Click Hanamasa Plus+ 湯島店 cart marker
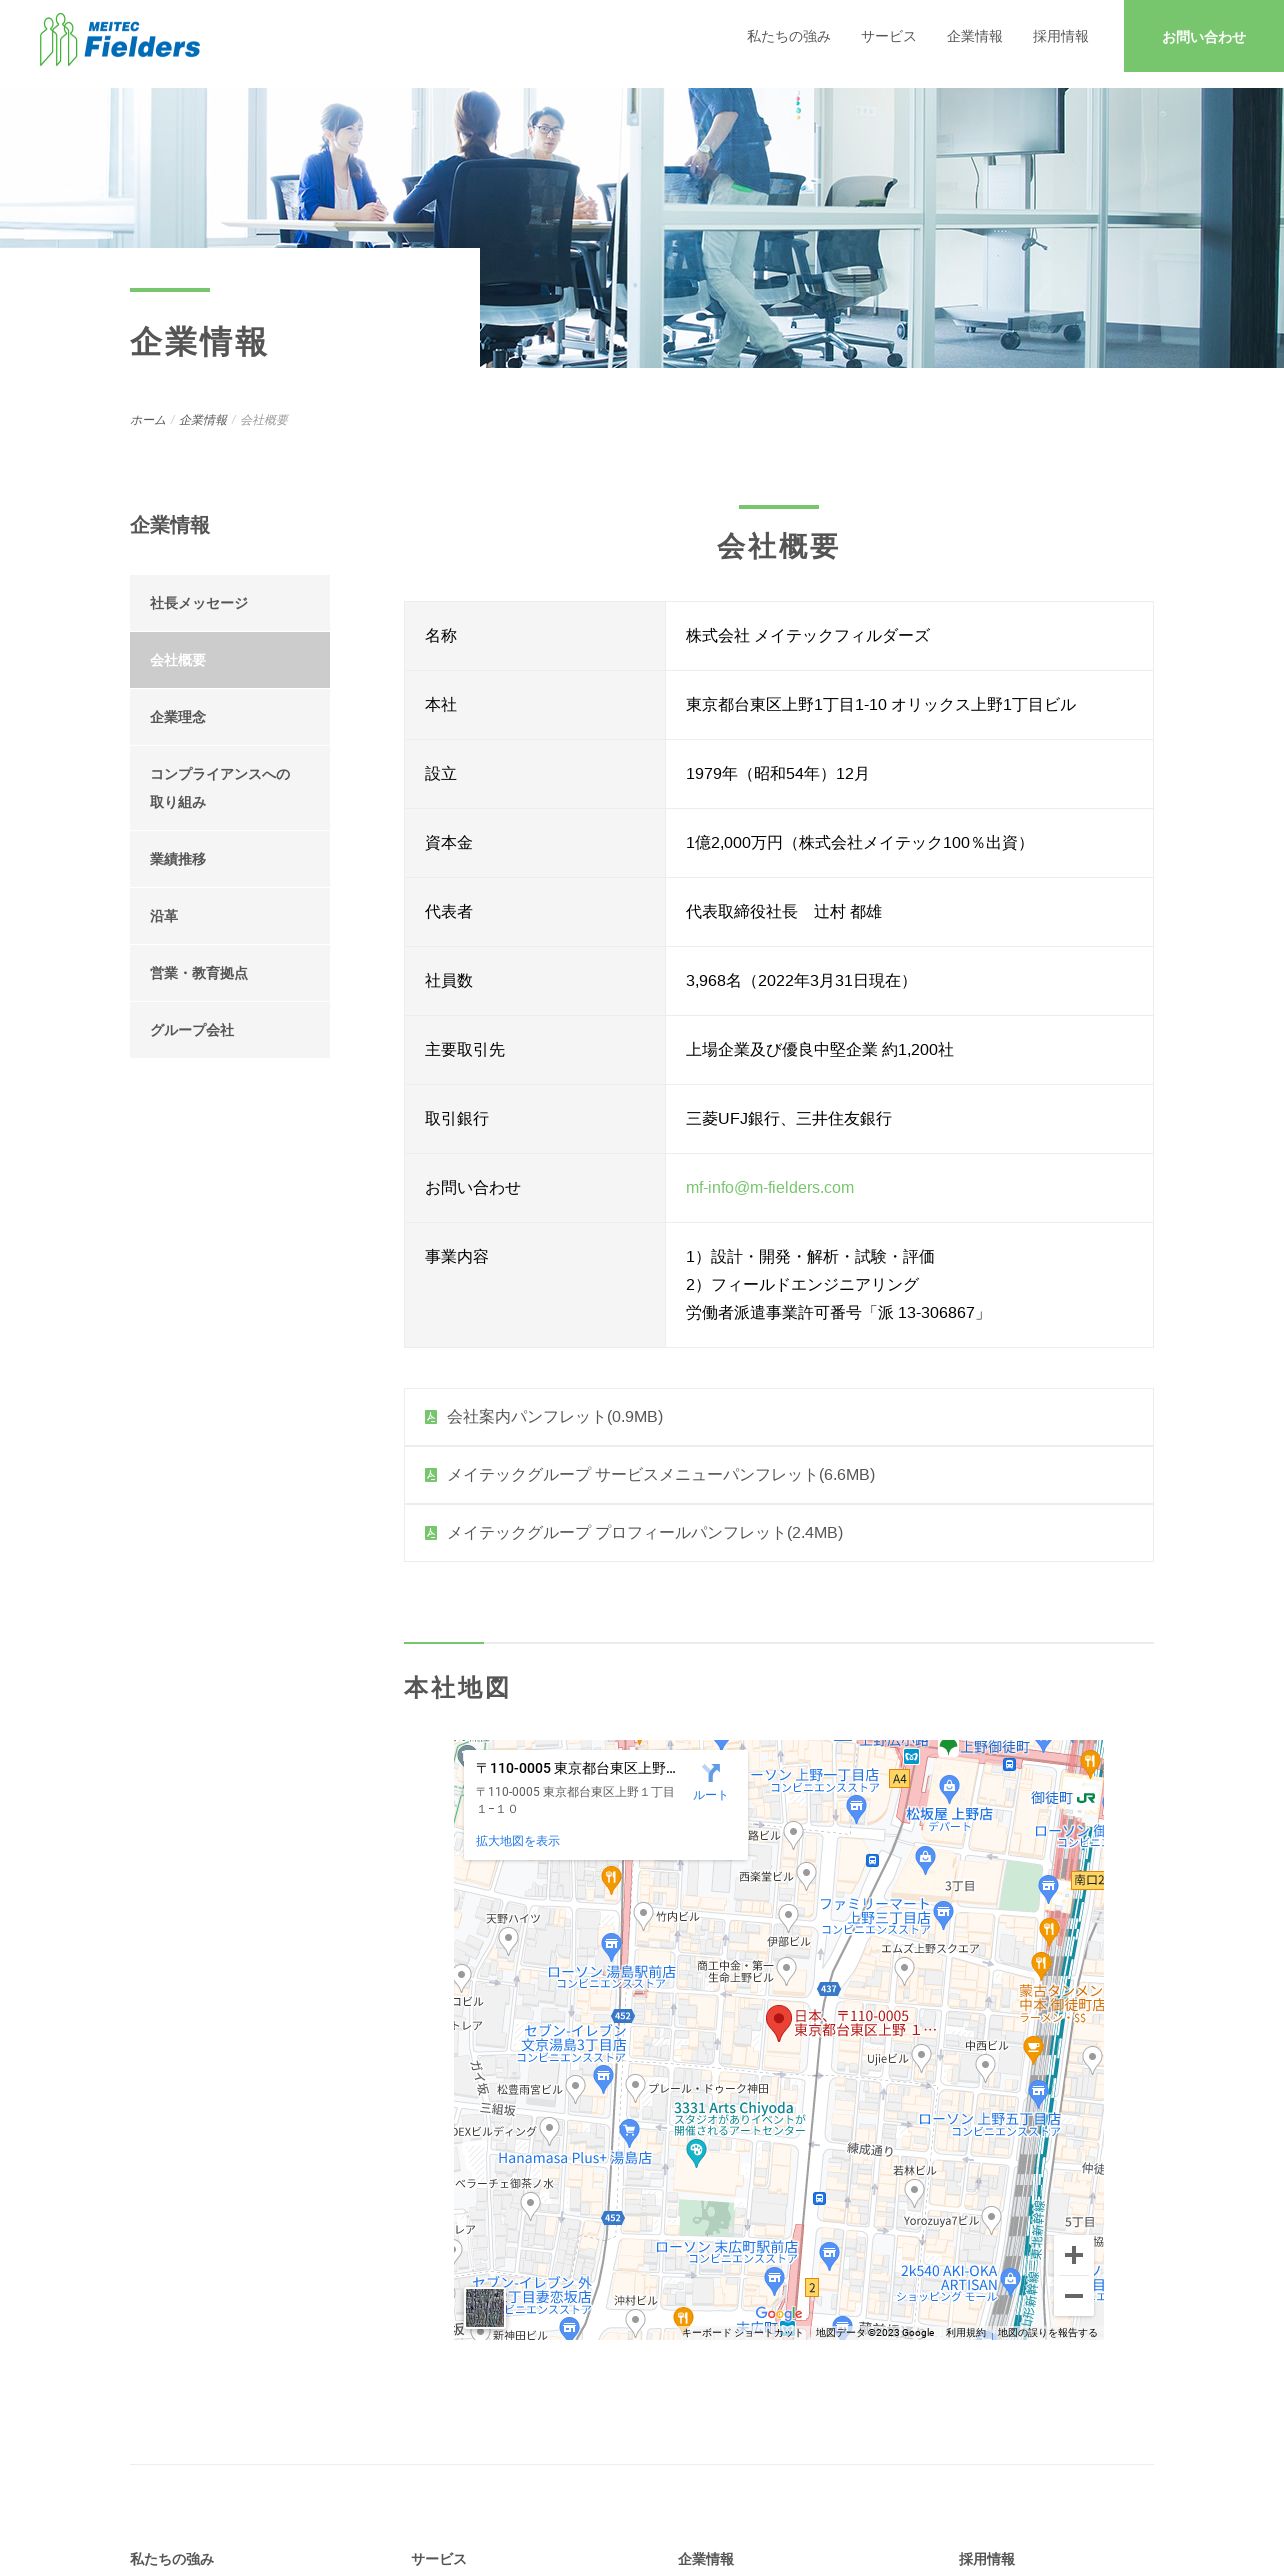Screen dimensions: 1284x2568 pos(629,2131)
